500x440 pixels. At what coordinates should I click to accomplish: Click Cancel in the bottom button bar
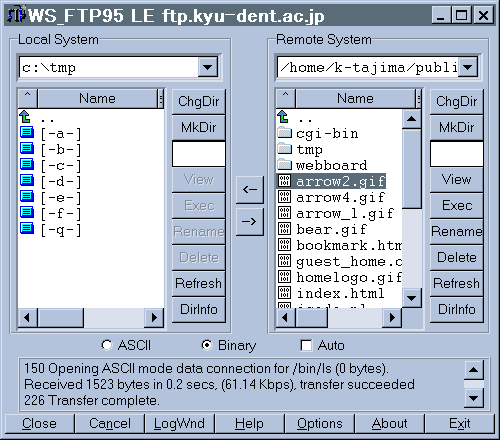110,424
